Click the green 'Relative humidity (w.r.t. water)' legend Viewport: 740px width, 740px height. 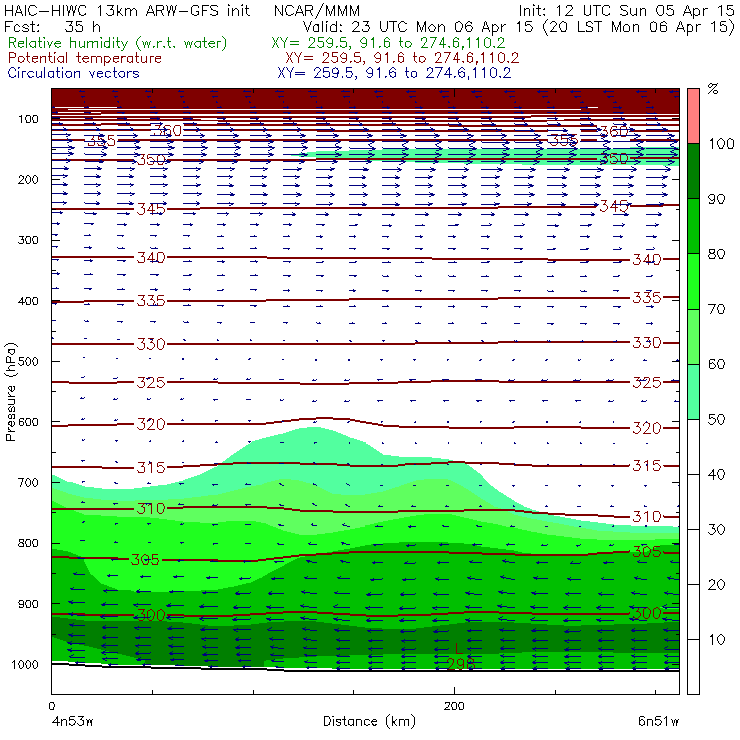118,43
